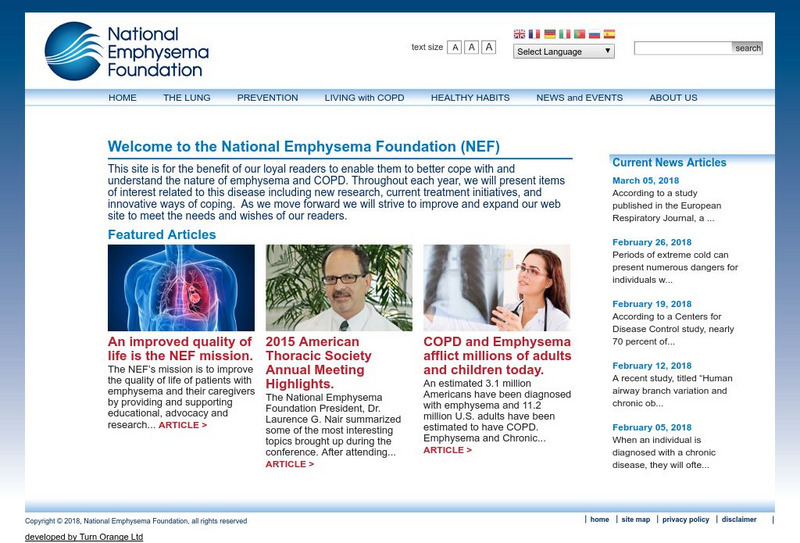Click the footer home link
Image resolution: width=800 pixels, height=543 pixels.
click(x=599, y=520)
